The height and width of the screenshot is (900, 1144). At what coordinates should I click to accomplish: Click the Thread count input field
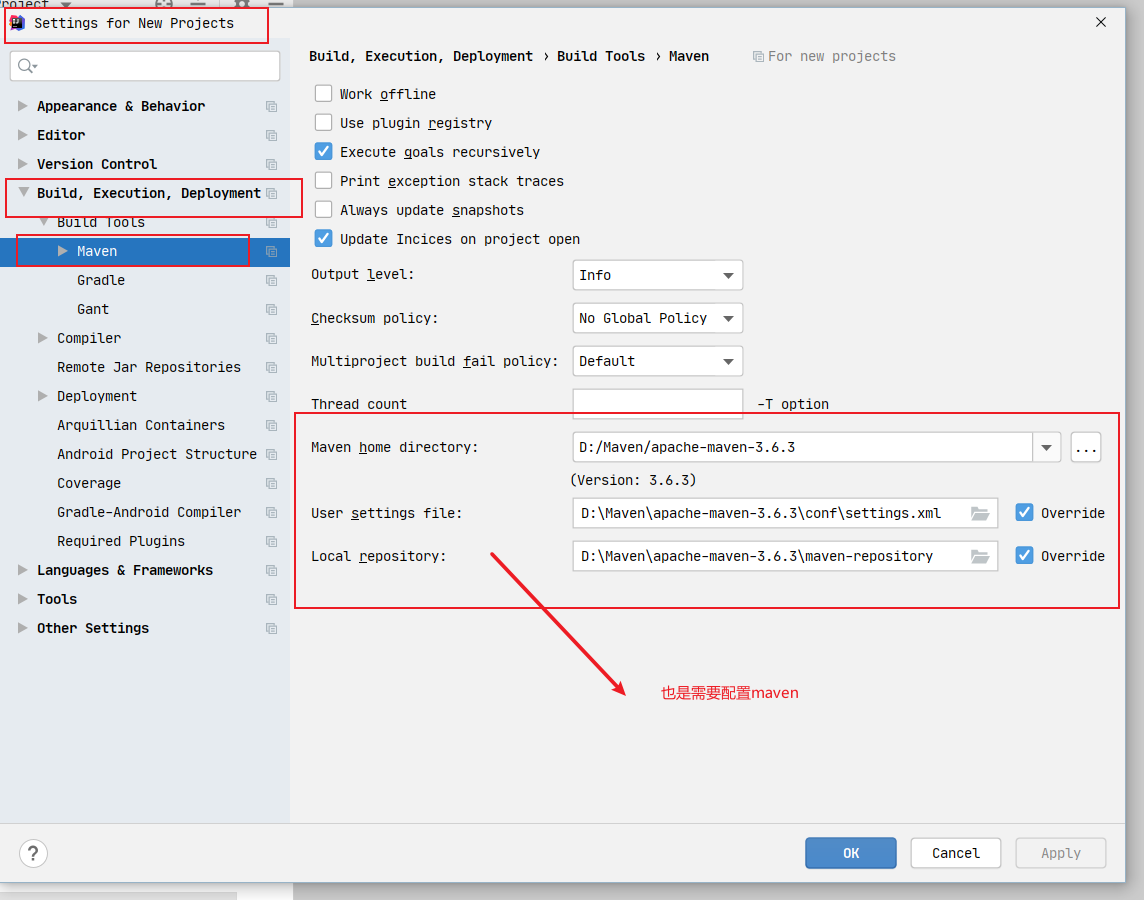657,403
